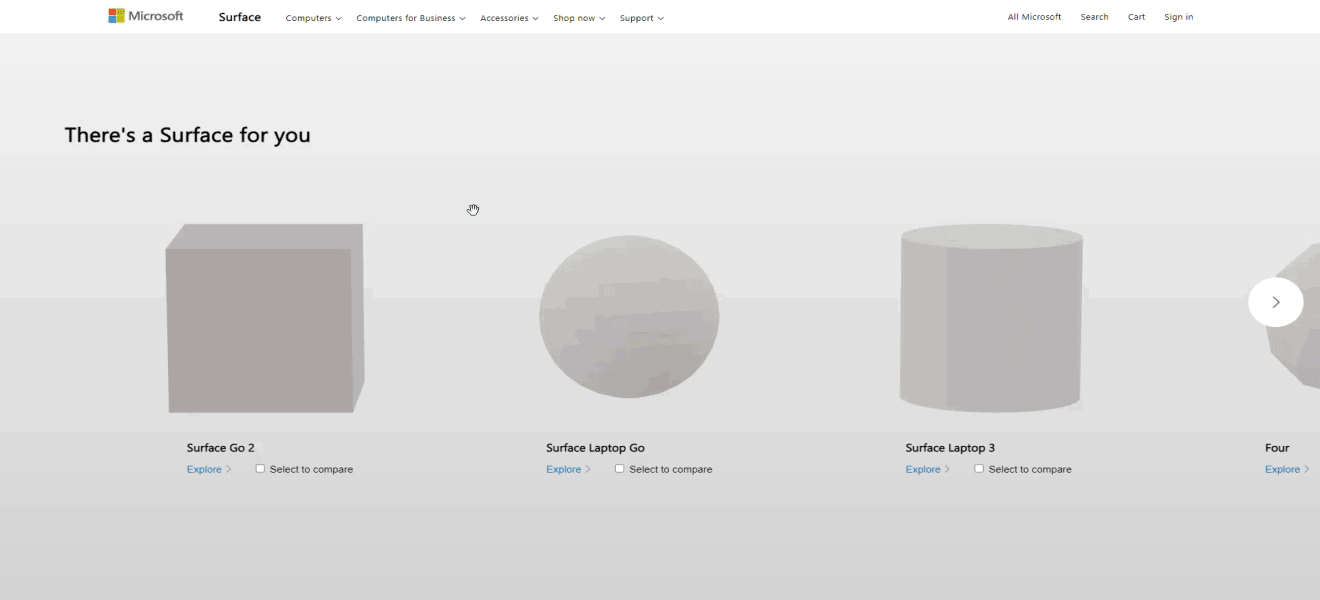The width and height of the screenshot is (1320, 600).
Task: Expand the Accessories menu
Action: [x=509, y=18]
